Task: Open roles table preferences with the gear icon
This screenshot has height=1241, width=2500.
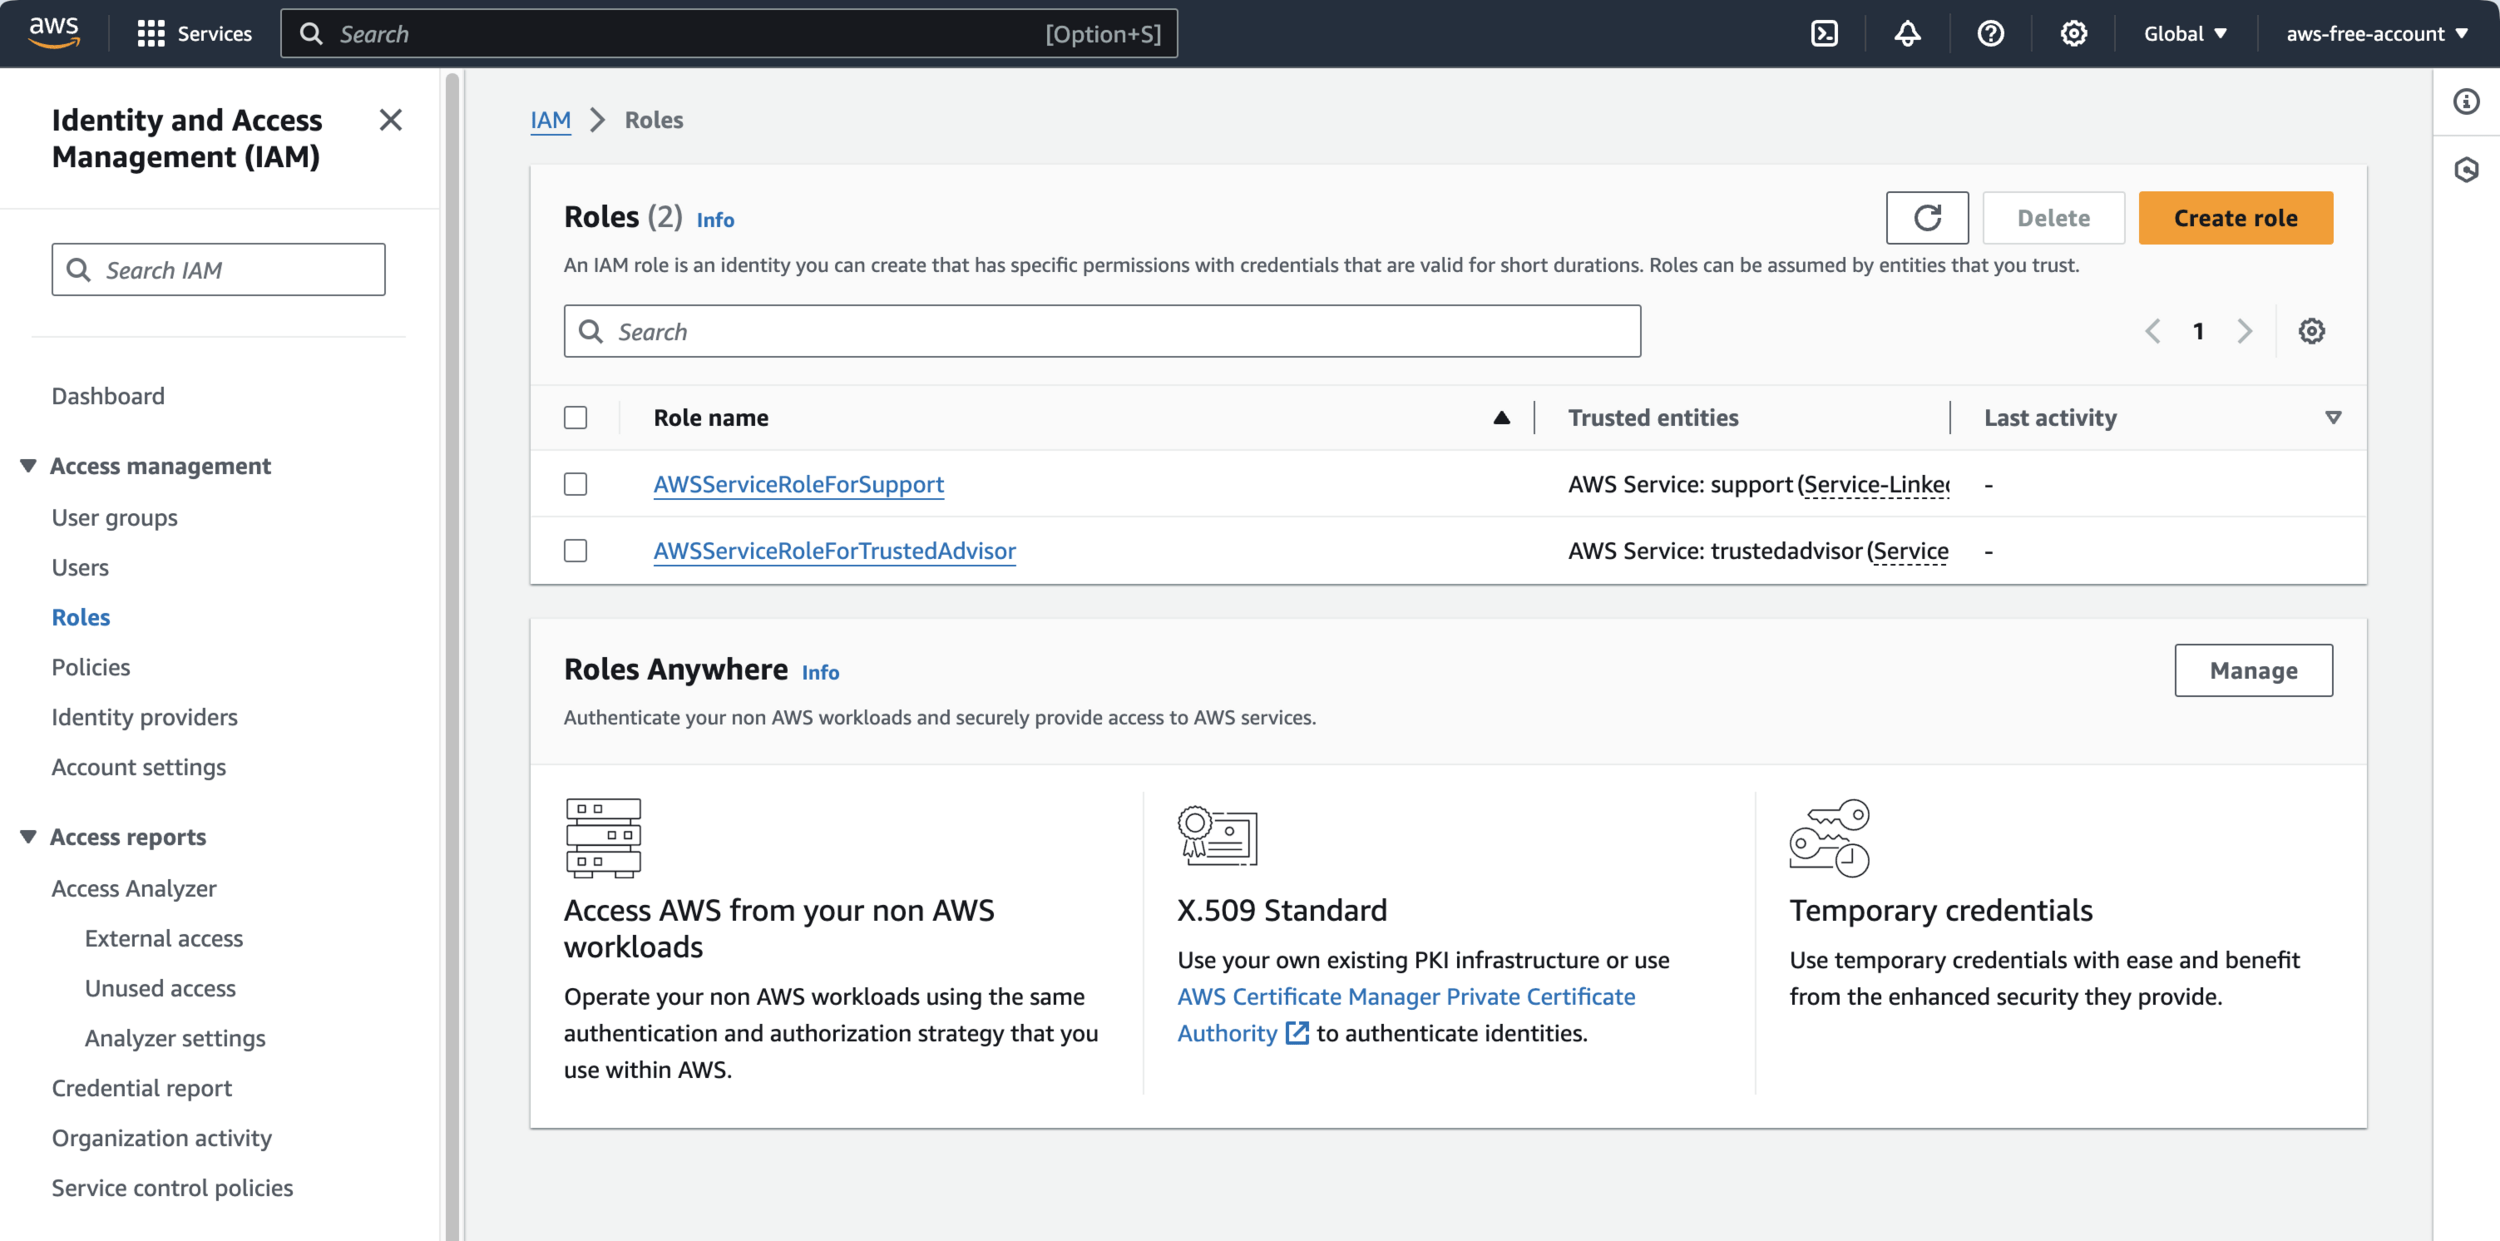Action: 2311,331
